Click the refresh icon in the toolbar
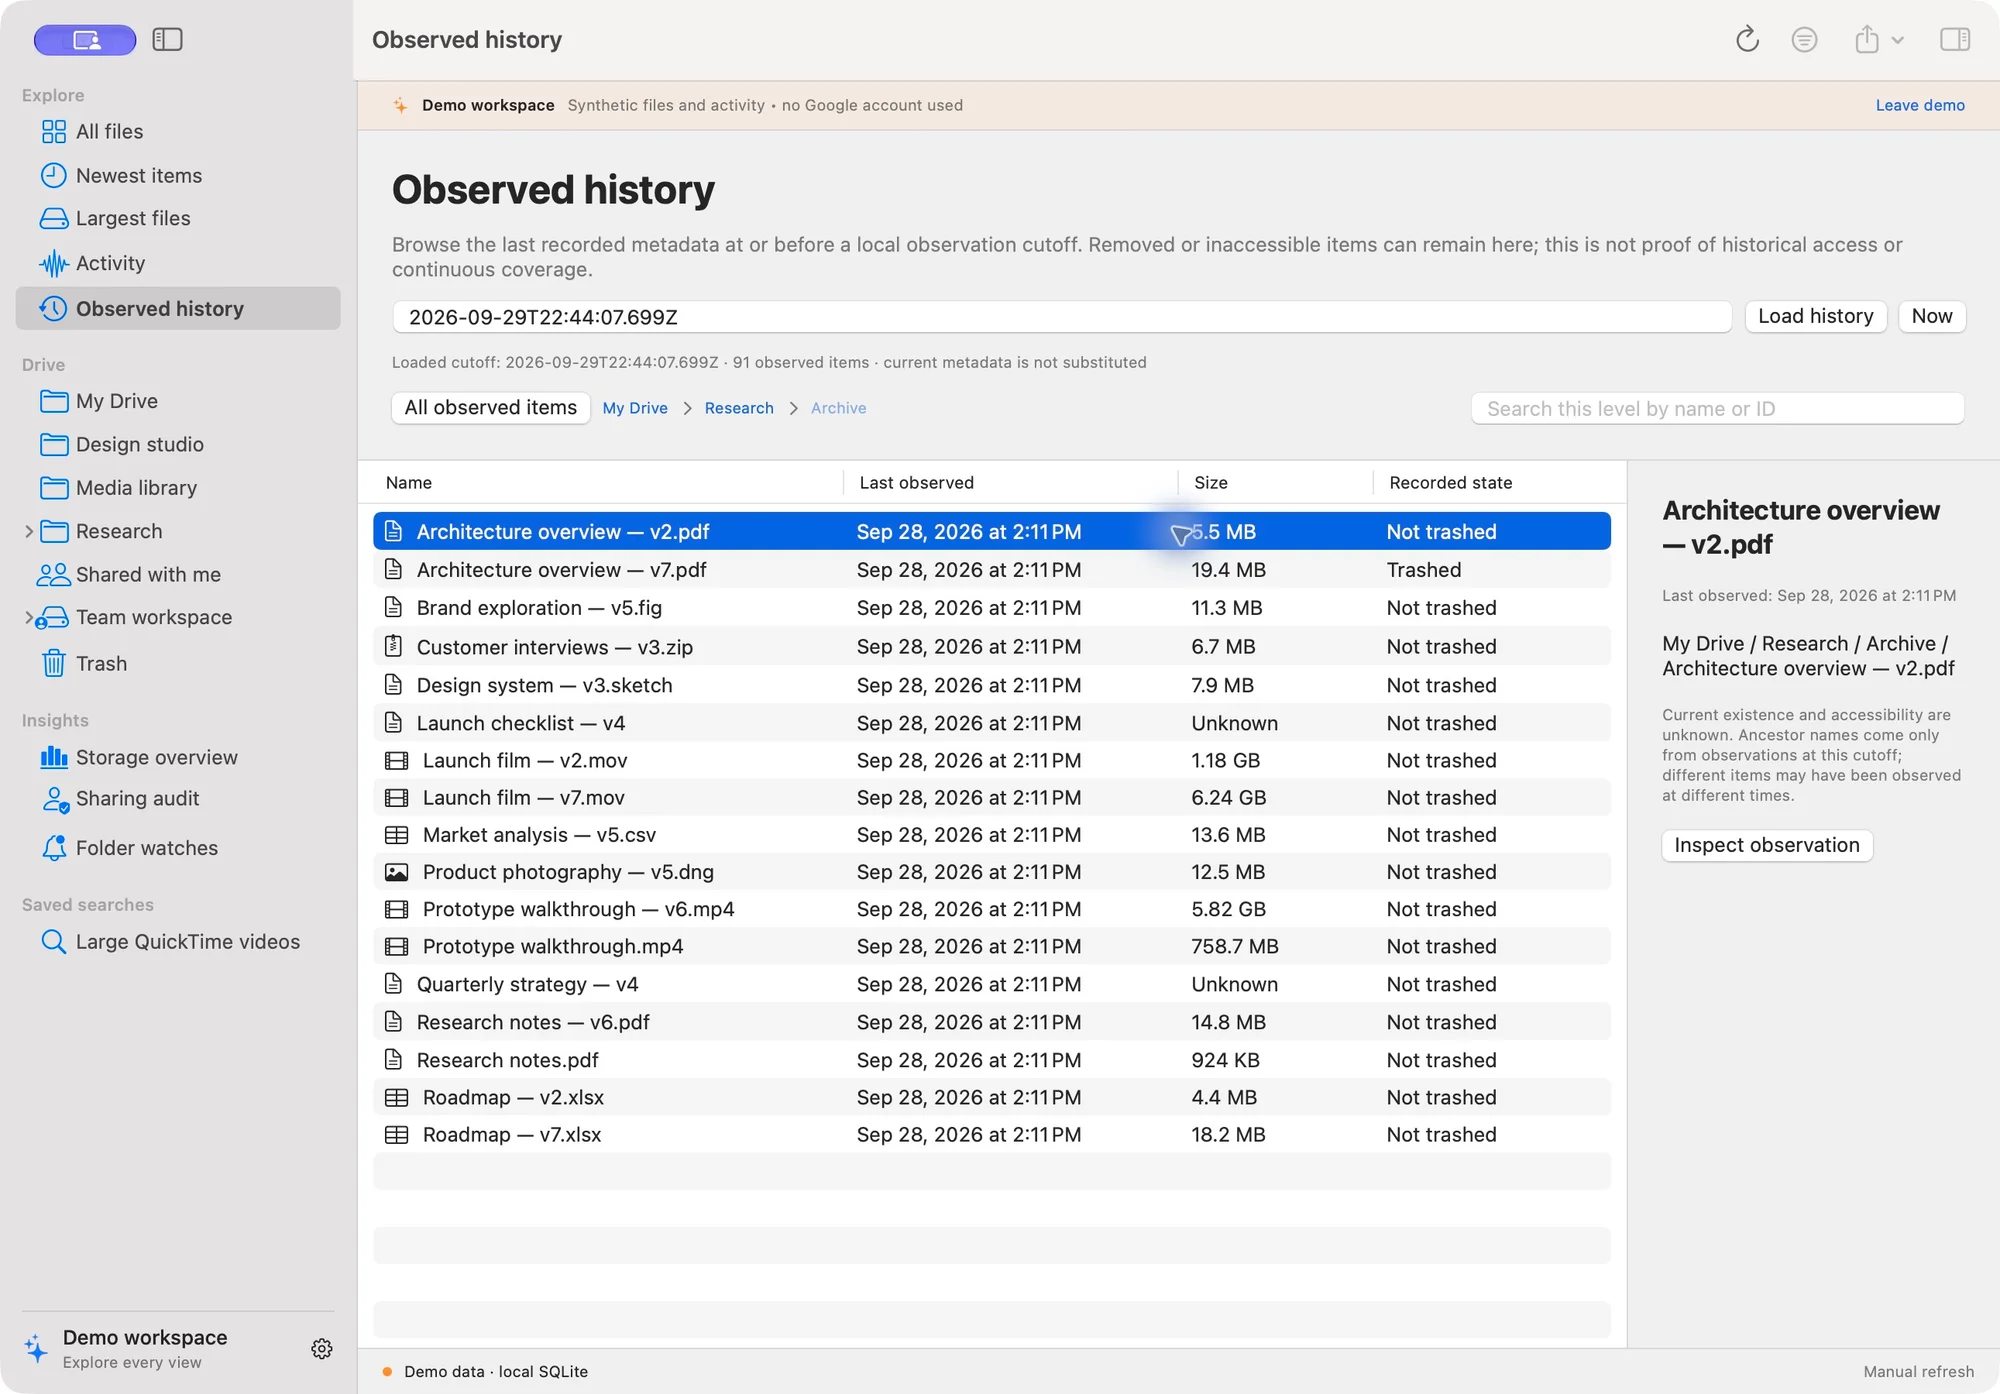Screen dimensions: 2000x1394 [1747, 39]
